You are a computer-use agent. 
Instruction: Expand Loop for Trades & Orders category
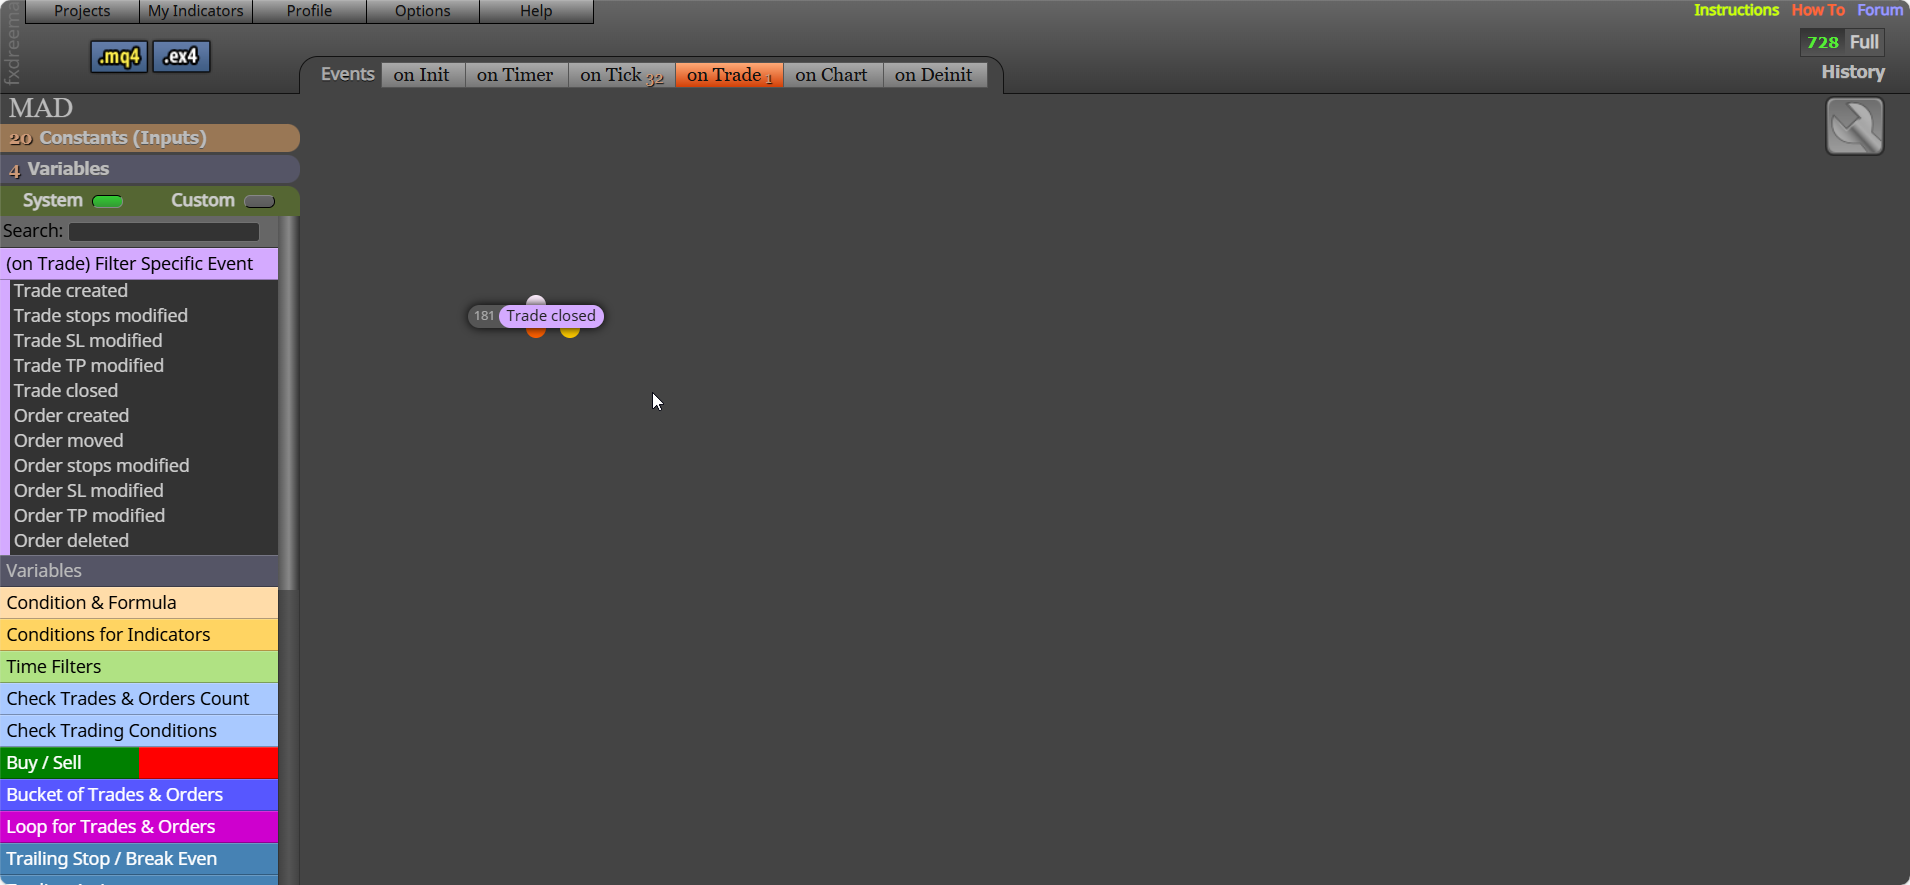139,827
